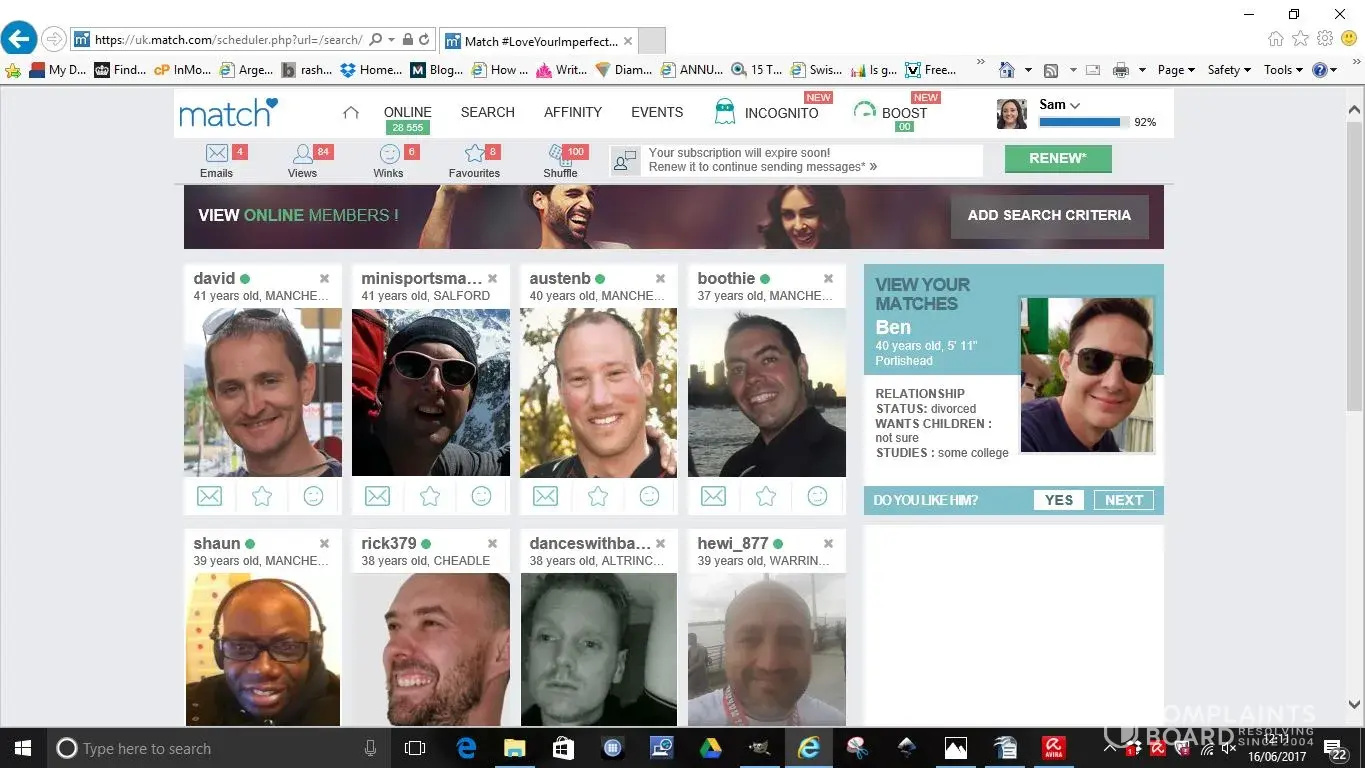Favourite minisportsma... with the star
This screenshot has width=1365, height=768.
[430, 496]
